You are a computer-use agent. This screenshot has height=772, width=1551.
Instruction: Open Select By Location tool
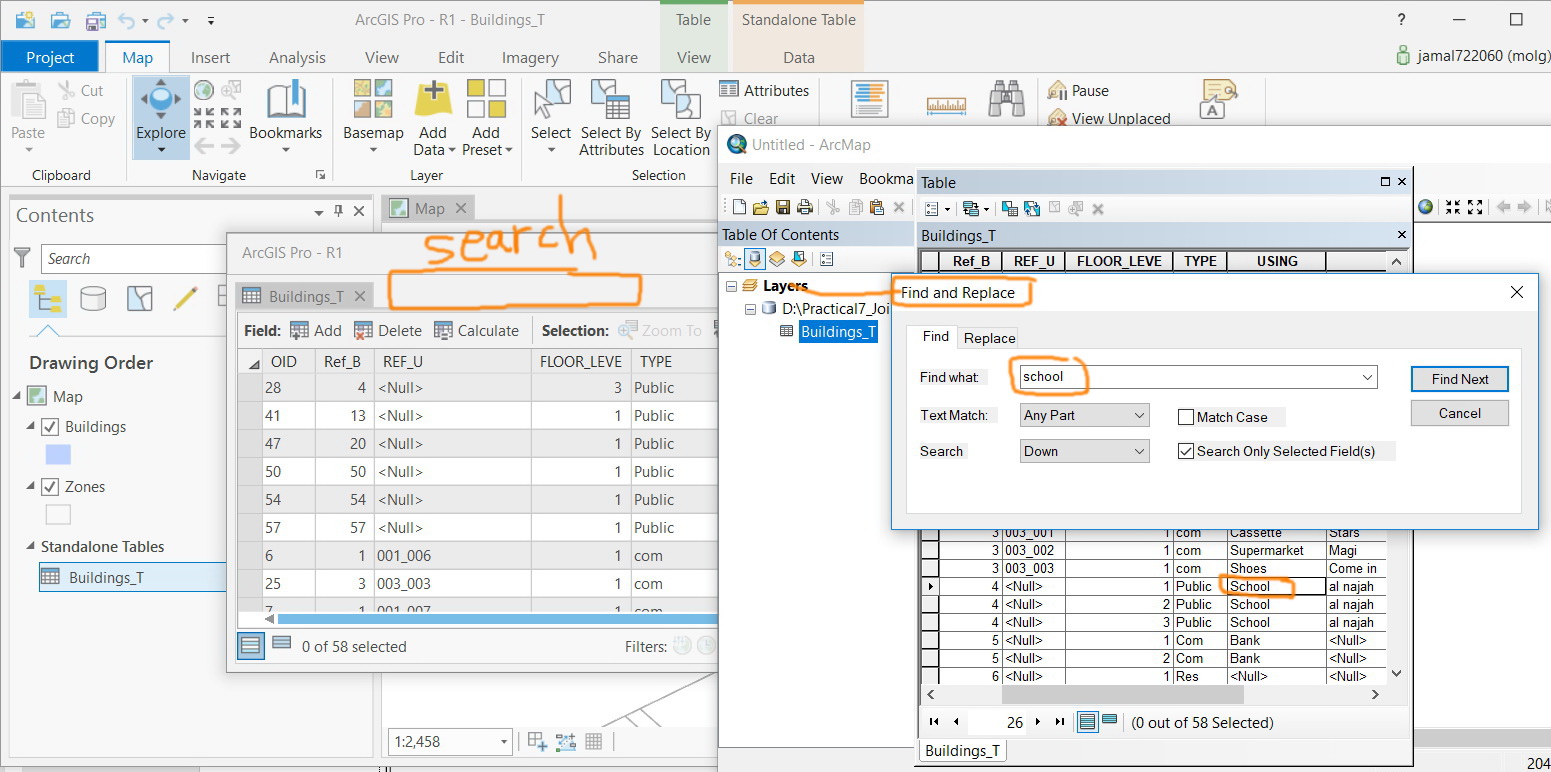[681, 117]
